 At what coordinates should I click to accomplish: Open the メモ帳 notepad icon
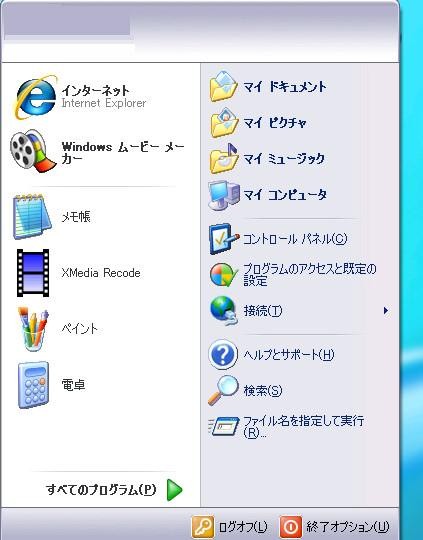point(32,217)
